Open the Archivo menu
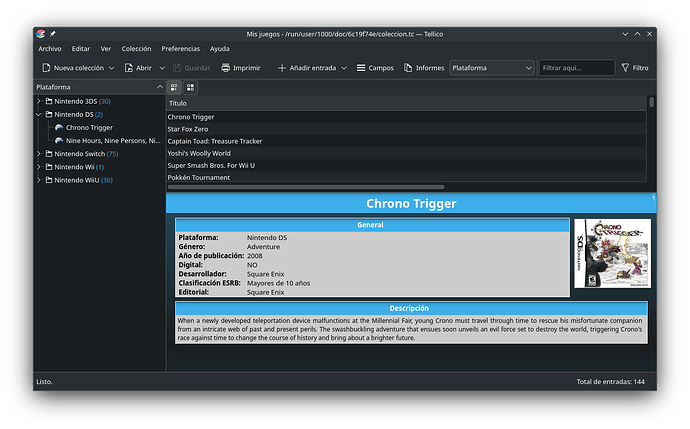This screenshot has width=690, height=429. pyautogui.click(x=50, y=49)
